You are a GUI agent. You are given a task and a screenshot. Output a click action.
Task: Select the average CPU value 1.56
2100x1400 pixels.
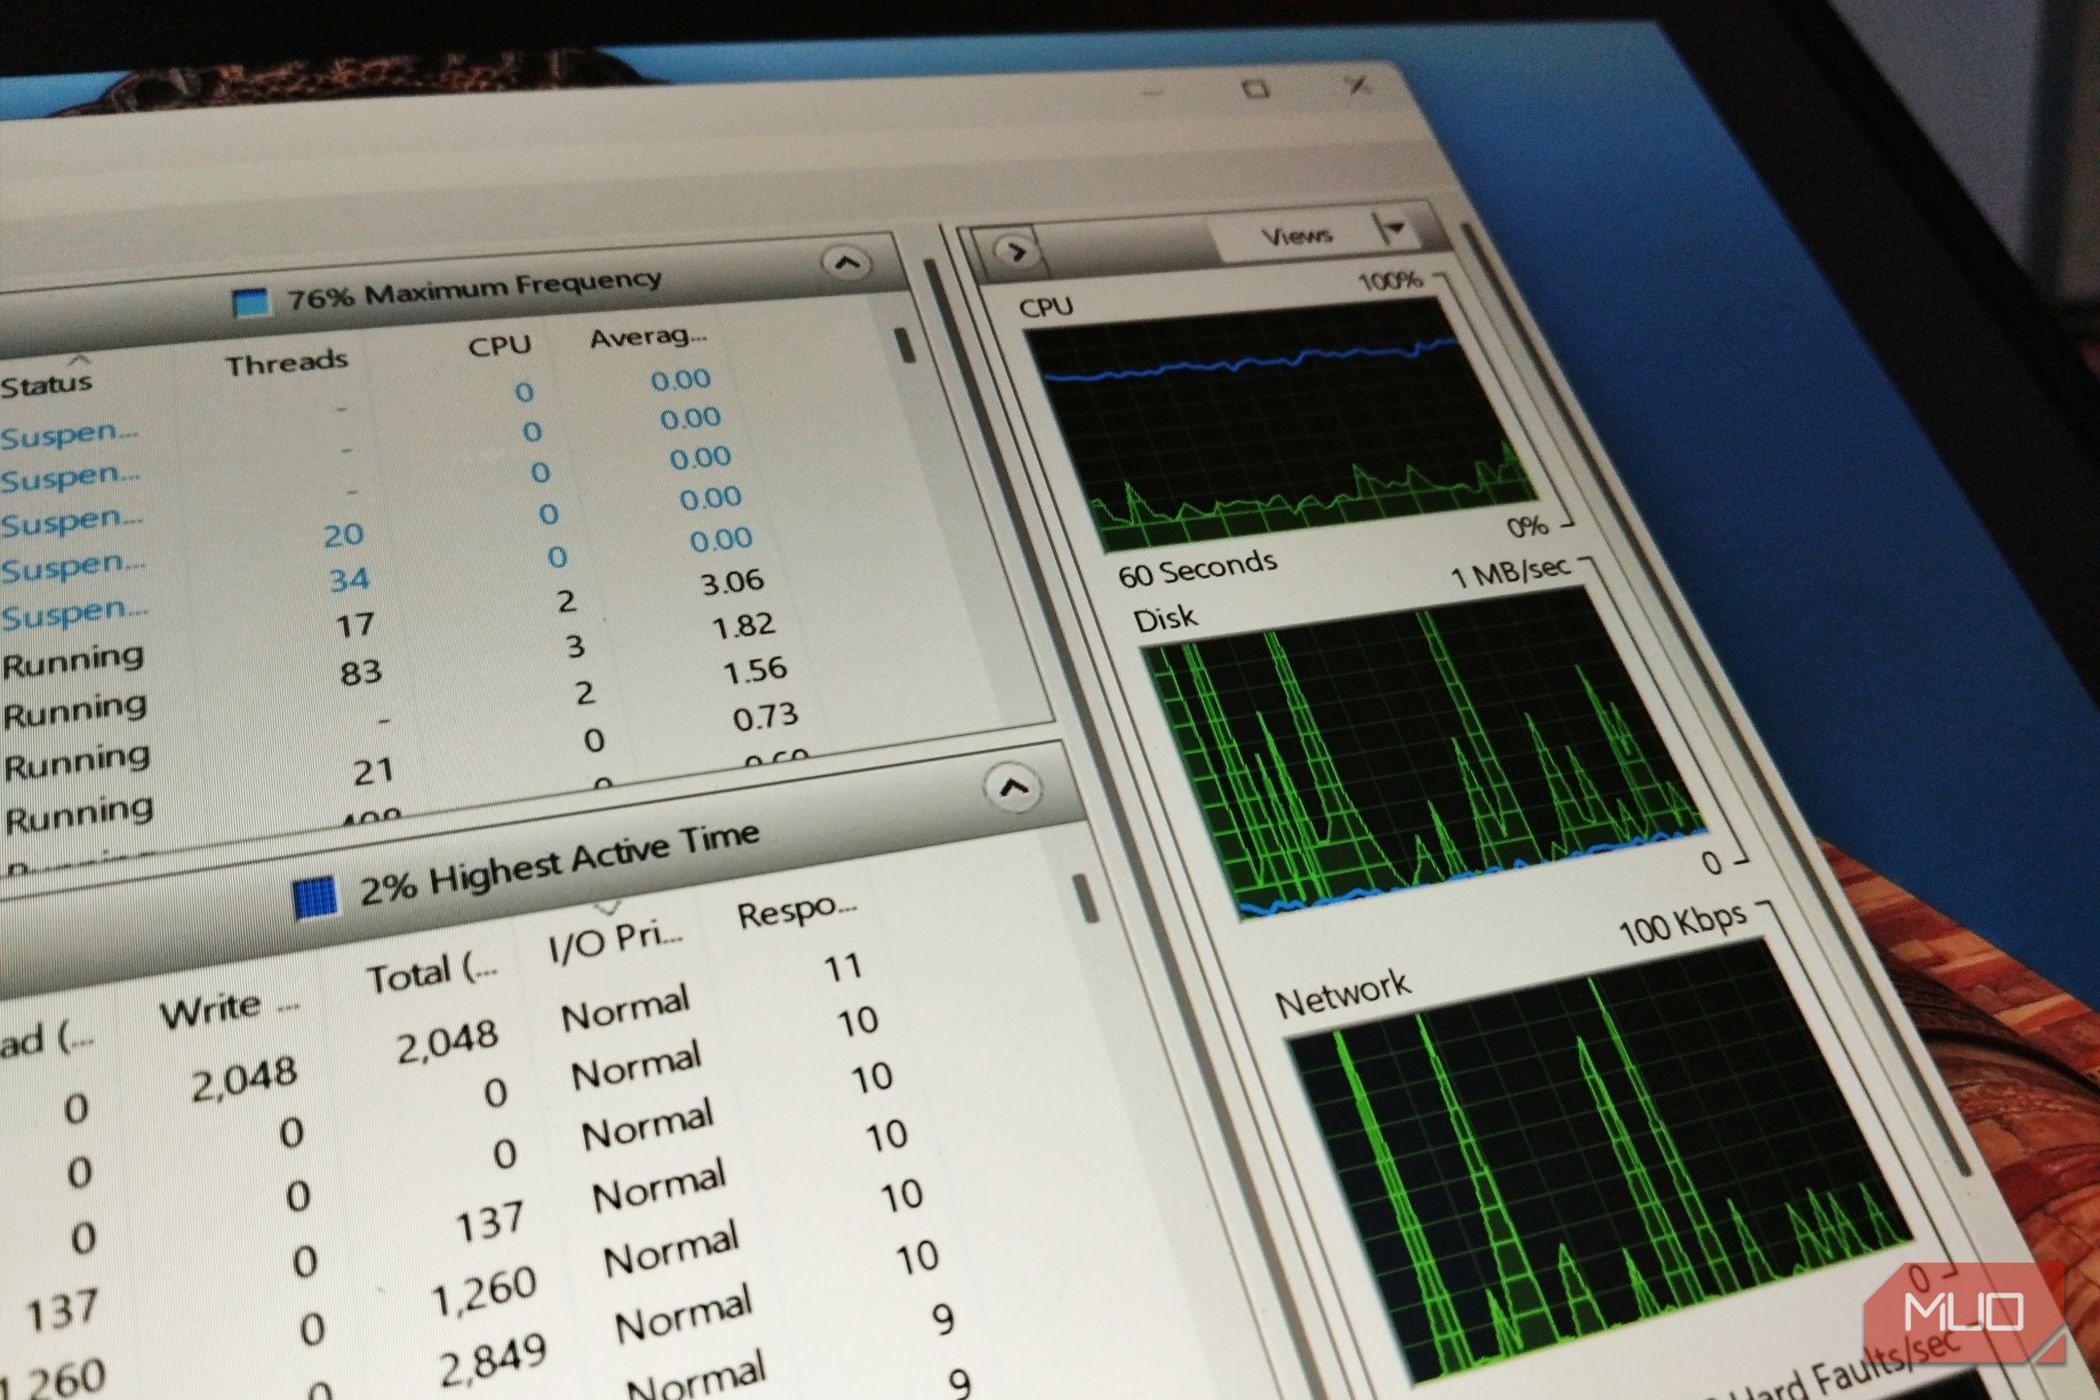pyautogui.click(x=754, y=669)
